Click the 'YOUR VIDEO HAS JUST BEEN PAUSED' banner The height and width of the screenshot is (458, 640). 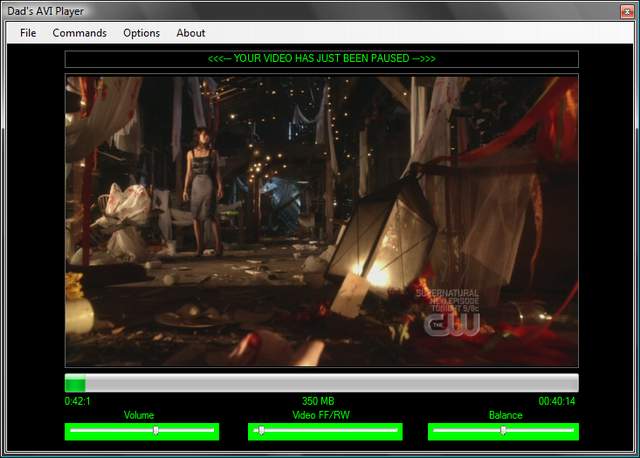tap(322, 59)
